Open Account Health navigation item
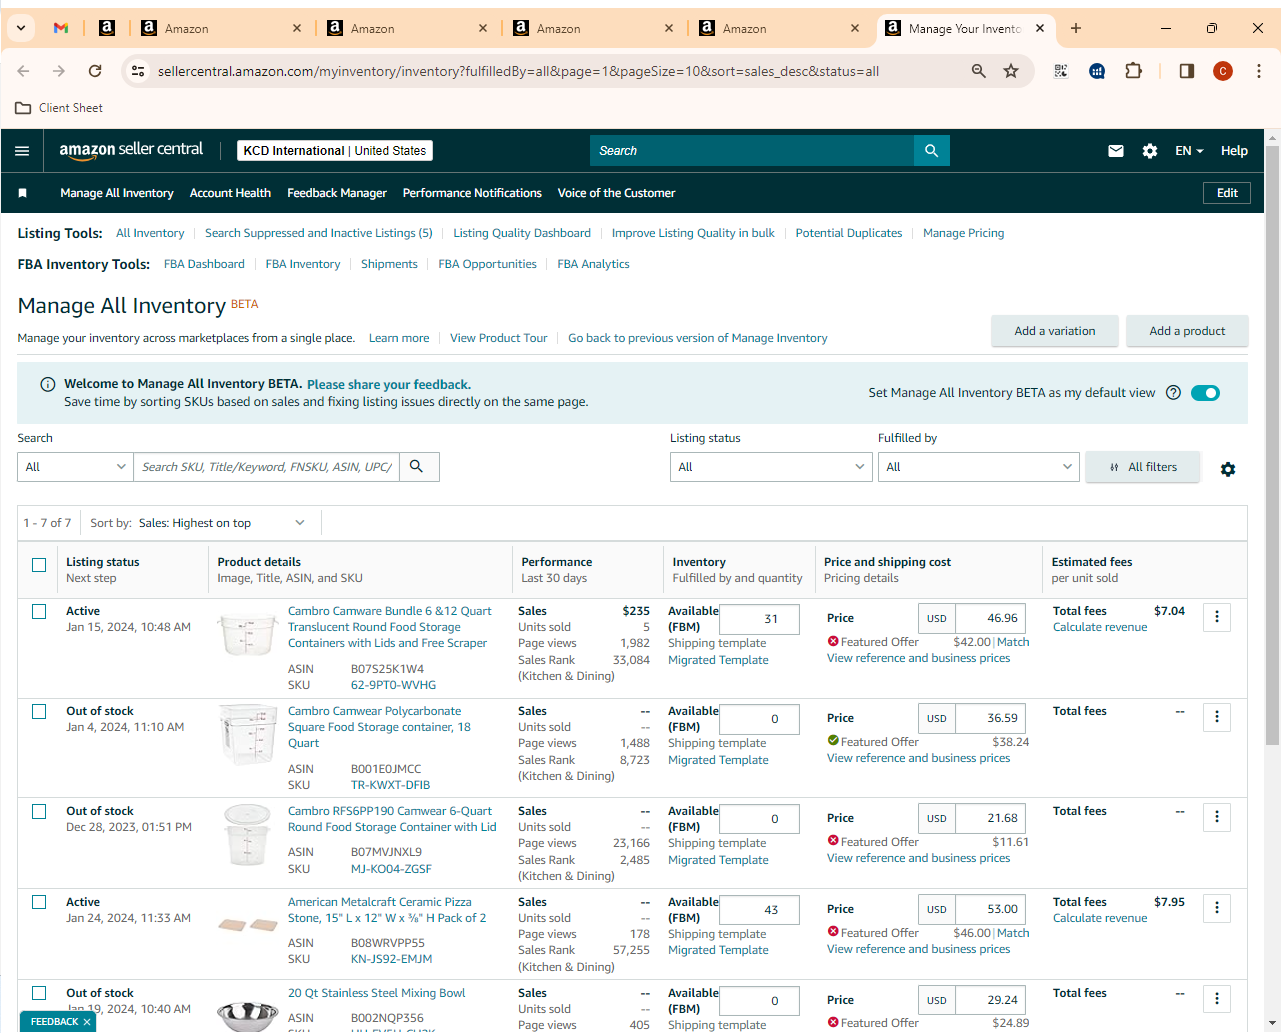 (x=230, y=193)
